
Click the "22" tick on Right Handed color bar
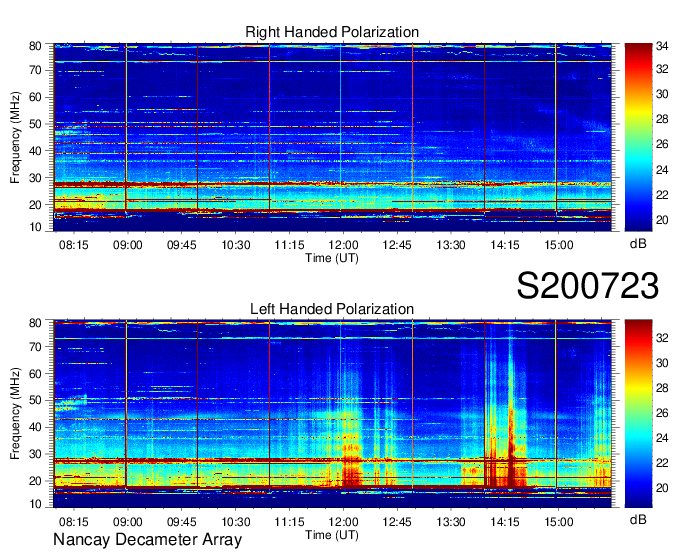tap(662, 195)
